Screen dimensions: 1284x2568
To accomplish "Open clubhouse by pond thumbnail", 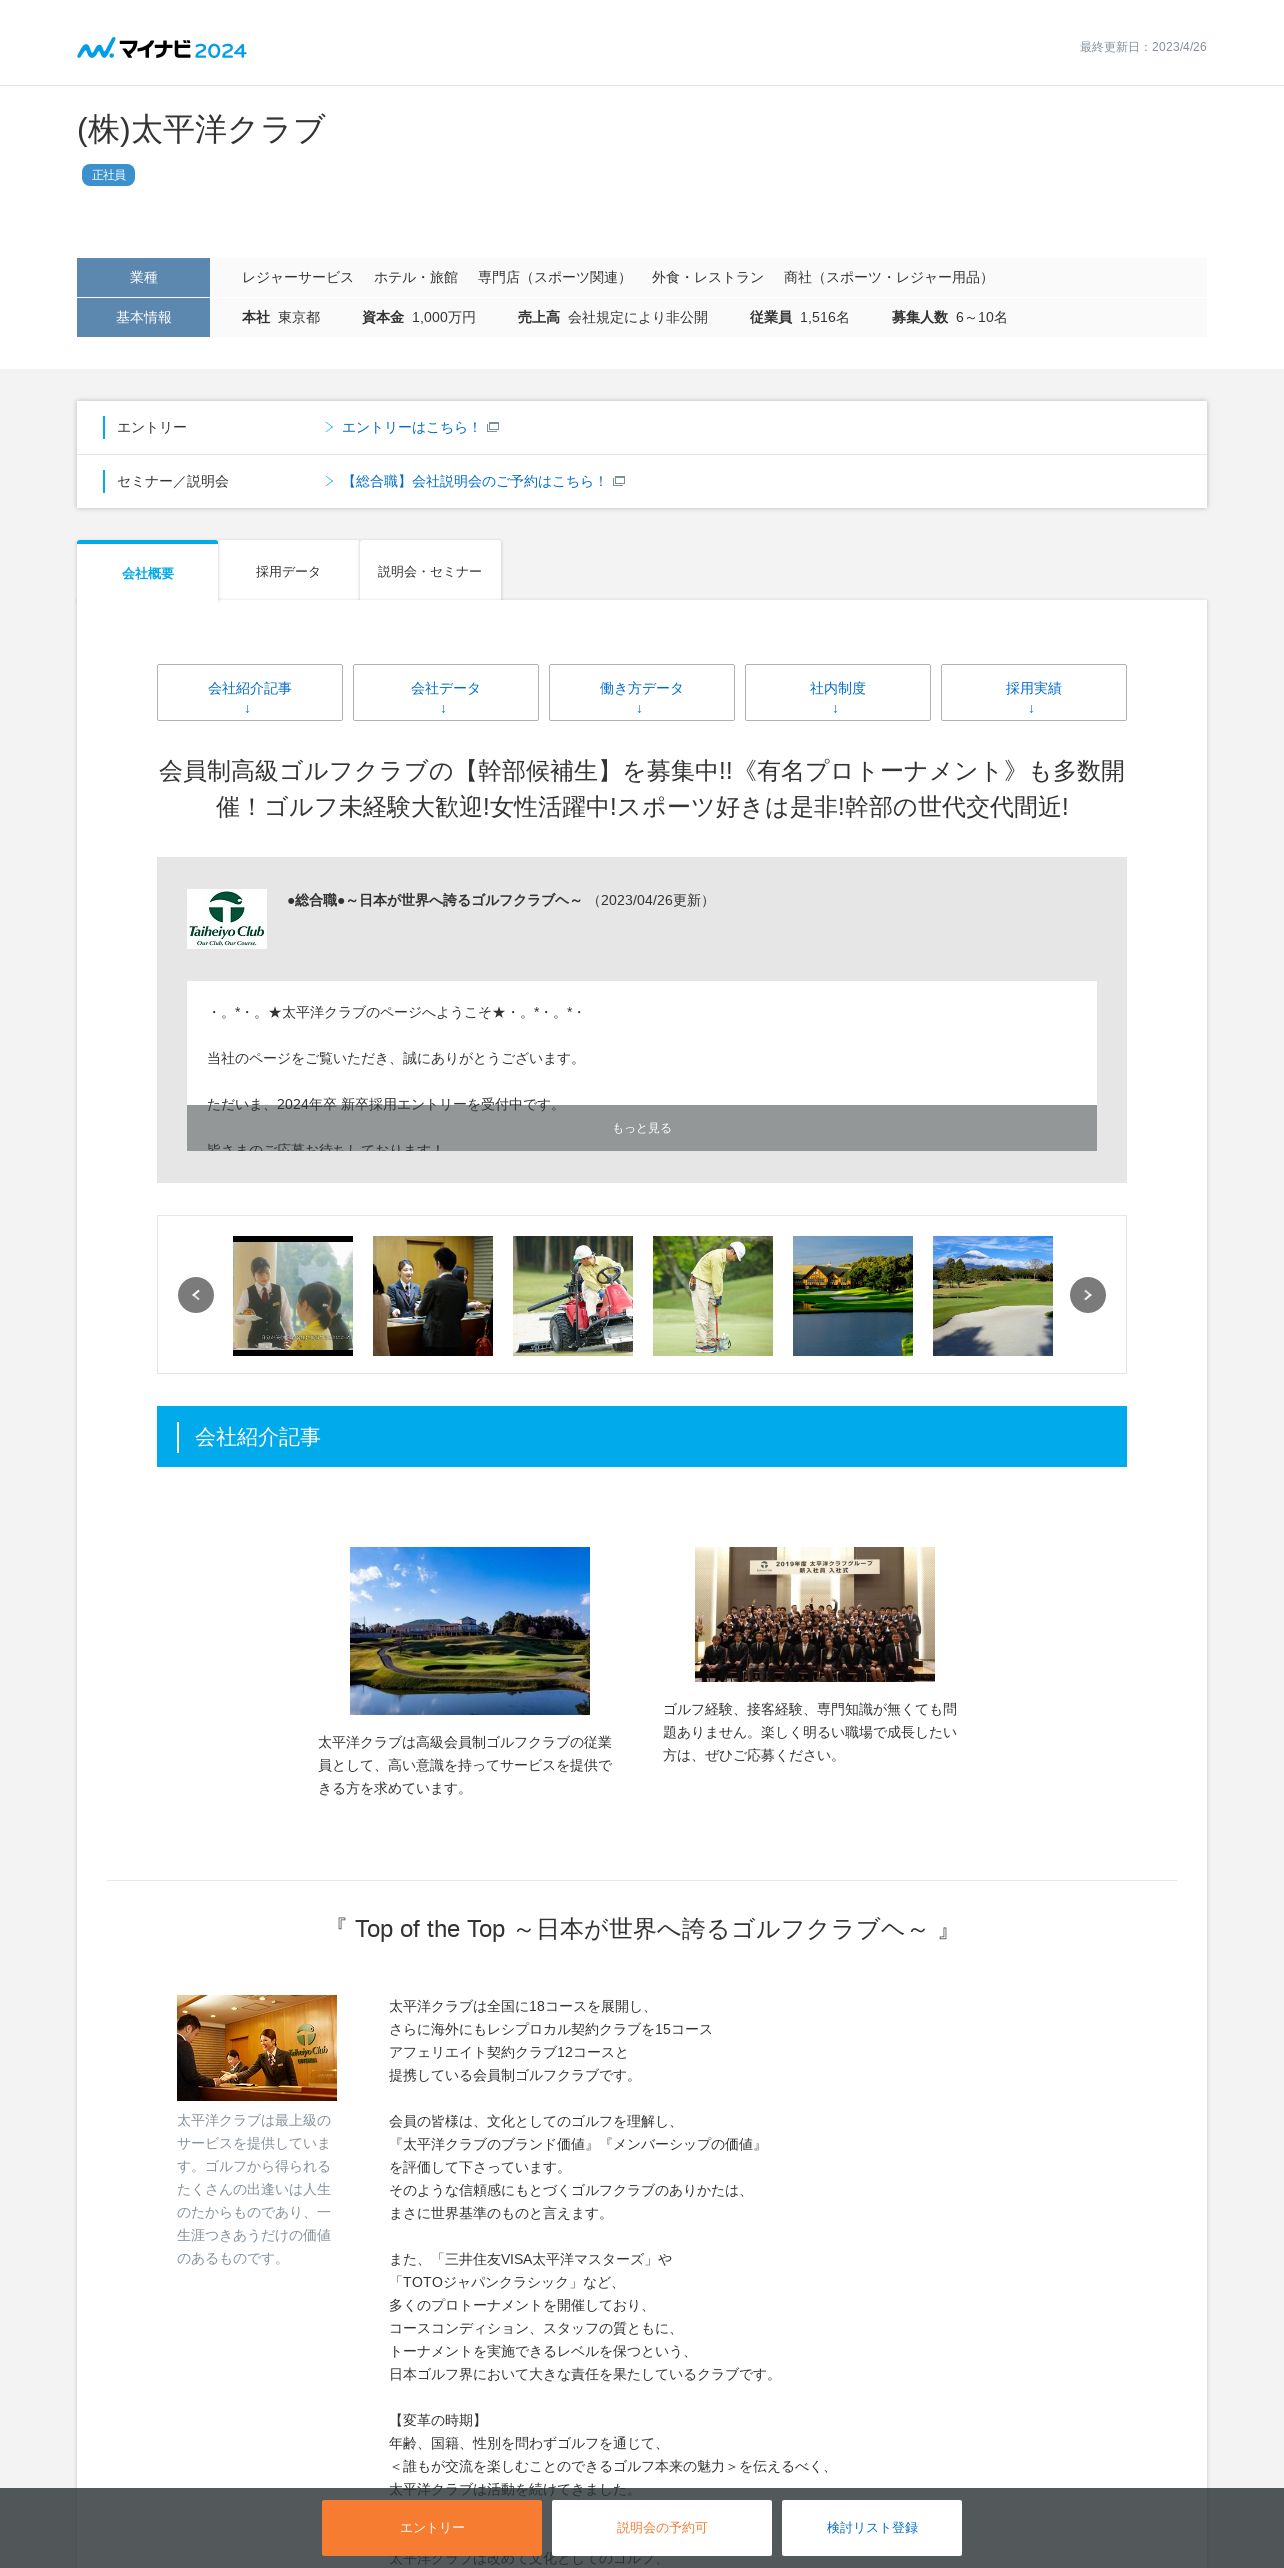I will [853, 1296].
